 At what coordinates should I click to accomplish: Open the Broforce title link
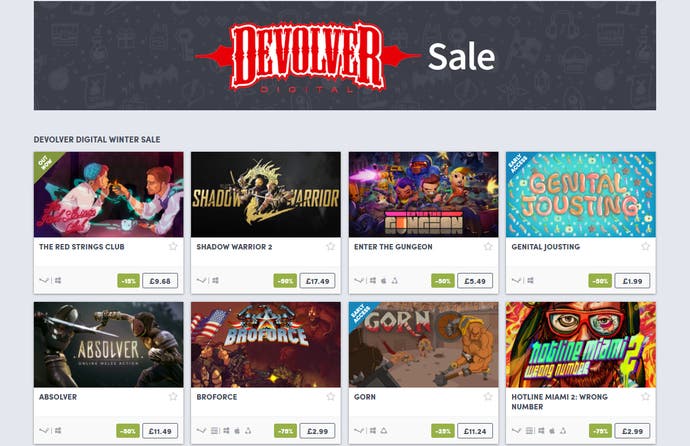217,397
